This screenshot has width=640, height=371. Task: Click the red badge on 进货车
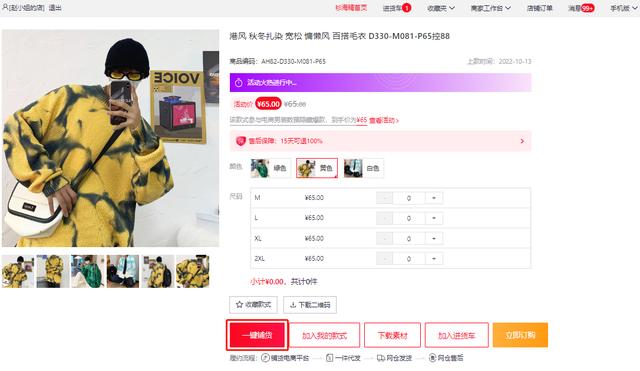tap(407, 8)
